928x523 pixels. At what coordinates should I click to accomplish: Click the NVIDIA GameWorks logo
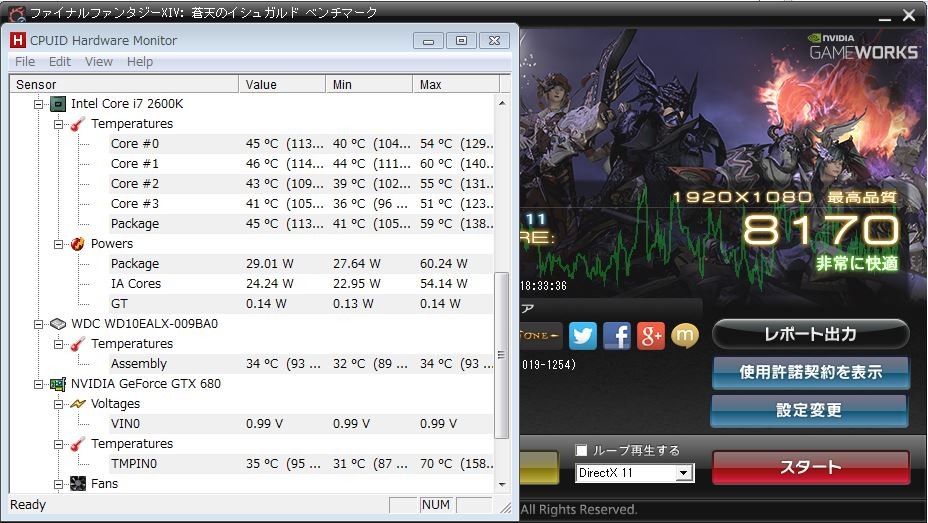(x=863, y=47)
